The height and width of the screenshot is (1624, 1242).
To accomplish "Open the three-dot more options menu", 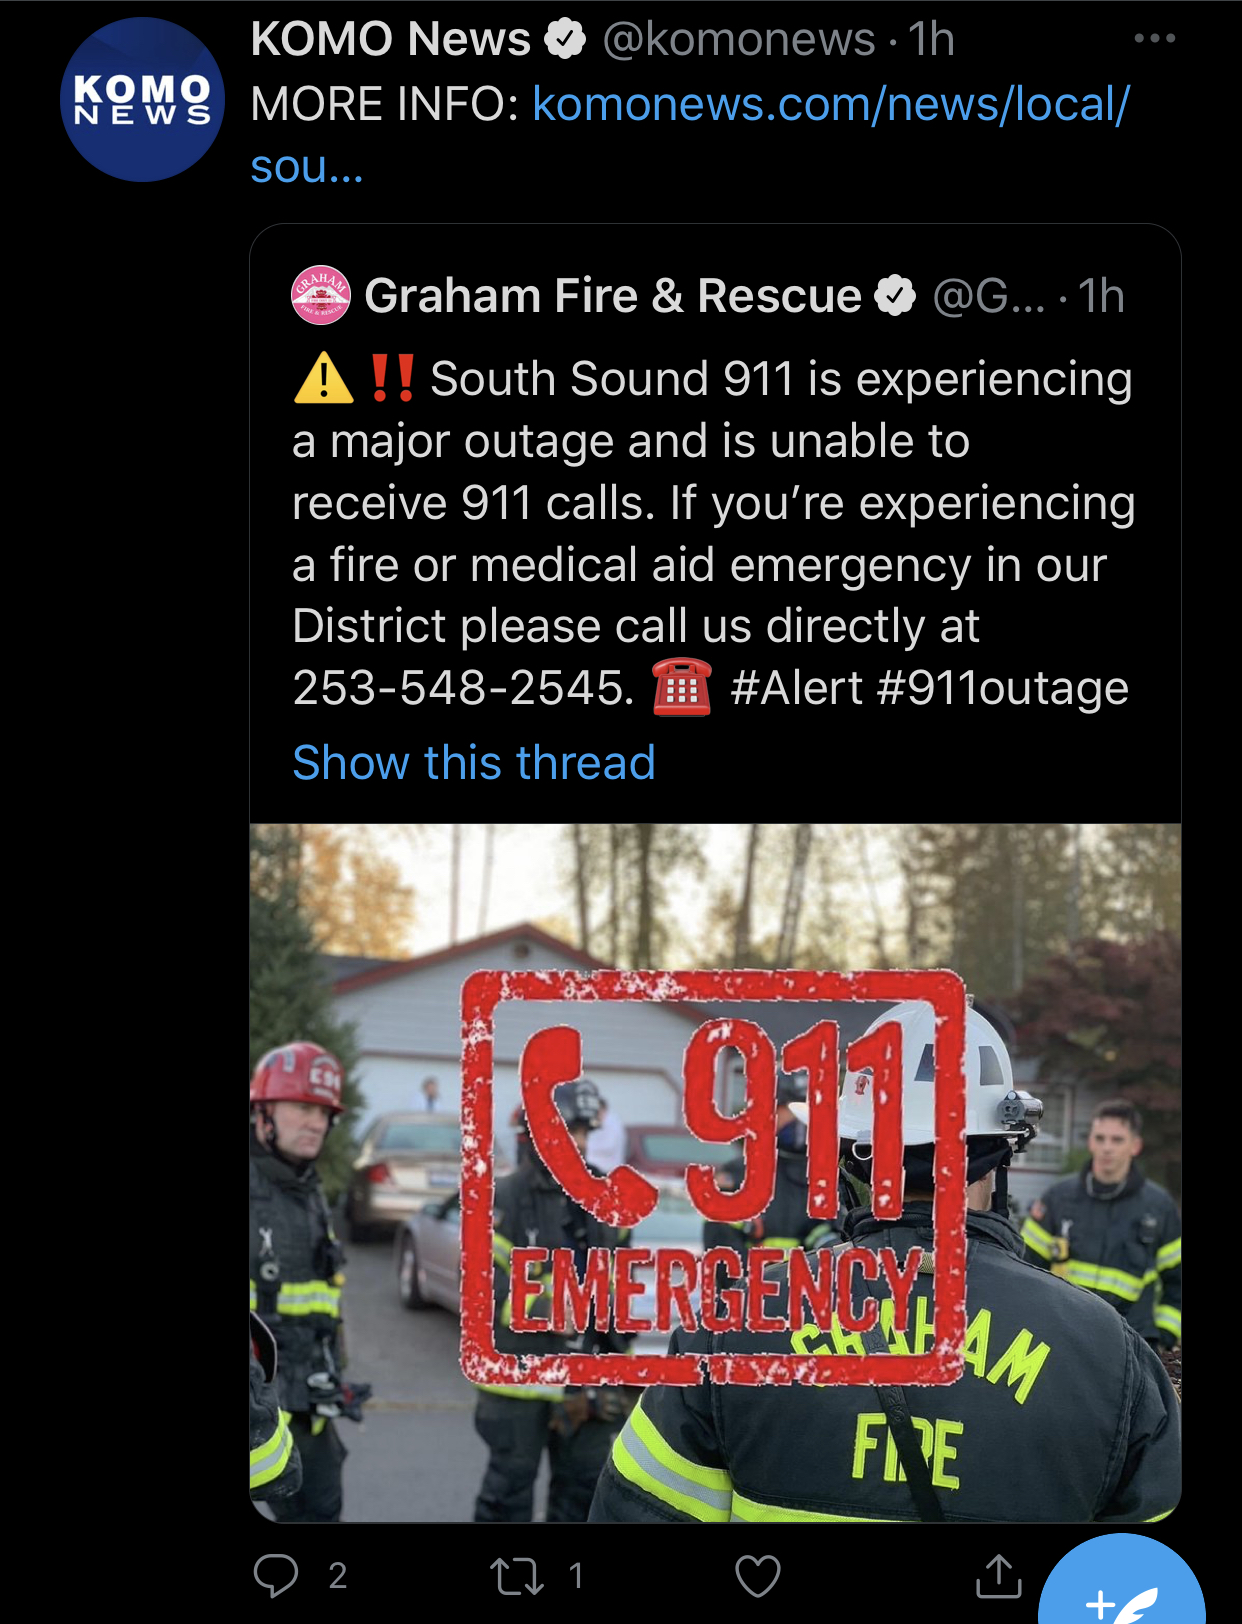I will click(x=1154, y=39).
